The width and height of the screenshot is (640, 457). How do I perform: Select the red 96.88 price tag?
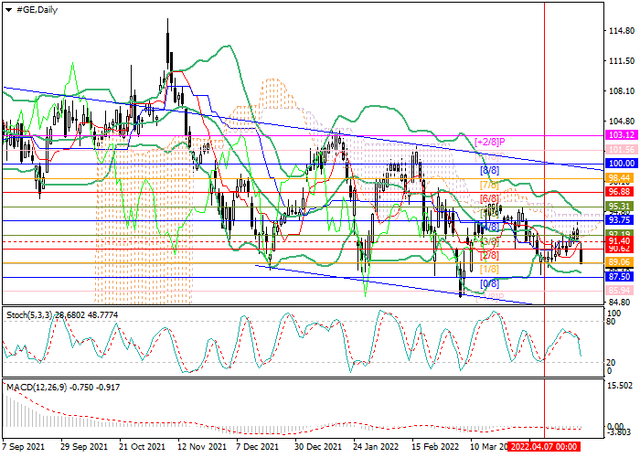(620, 192)
